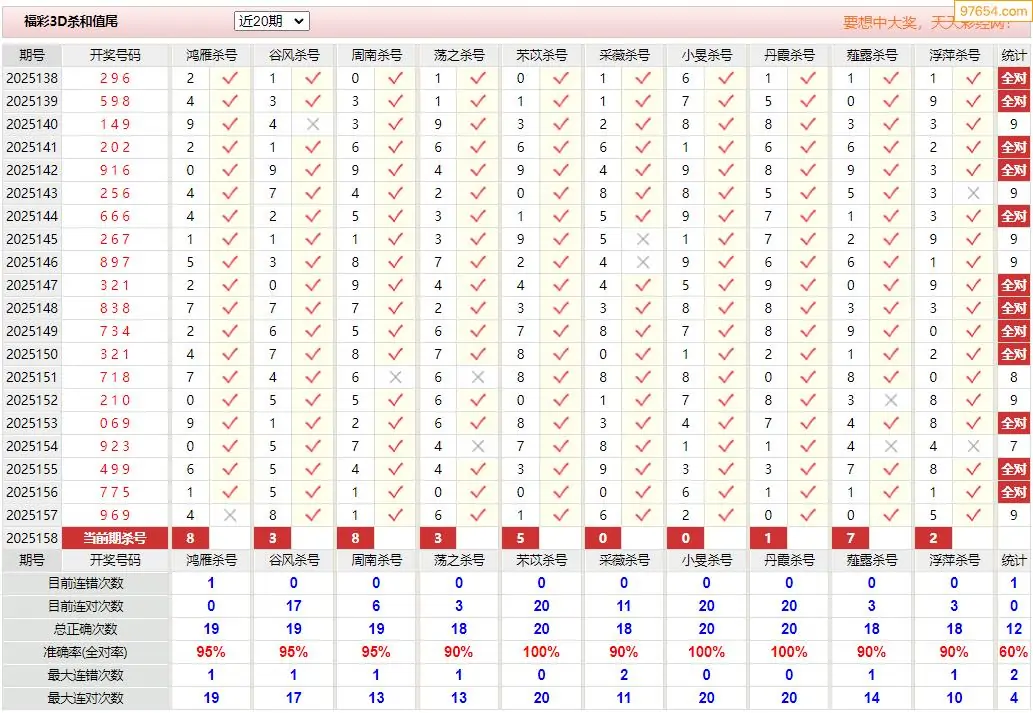
Task: Click the 总正确次数 row label
Action: 86,629
